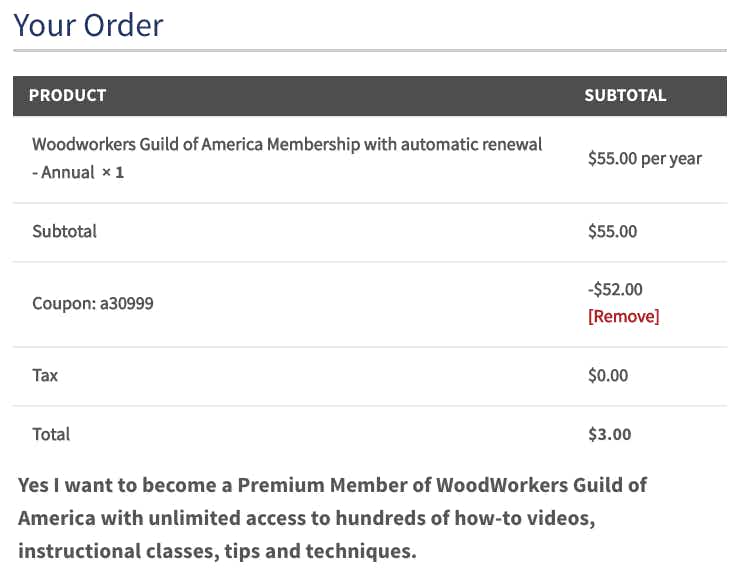738x582 pixels.
Task: Click the -$52.00 discount amount
Action: click(615, 289)
